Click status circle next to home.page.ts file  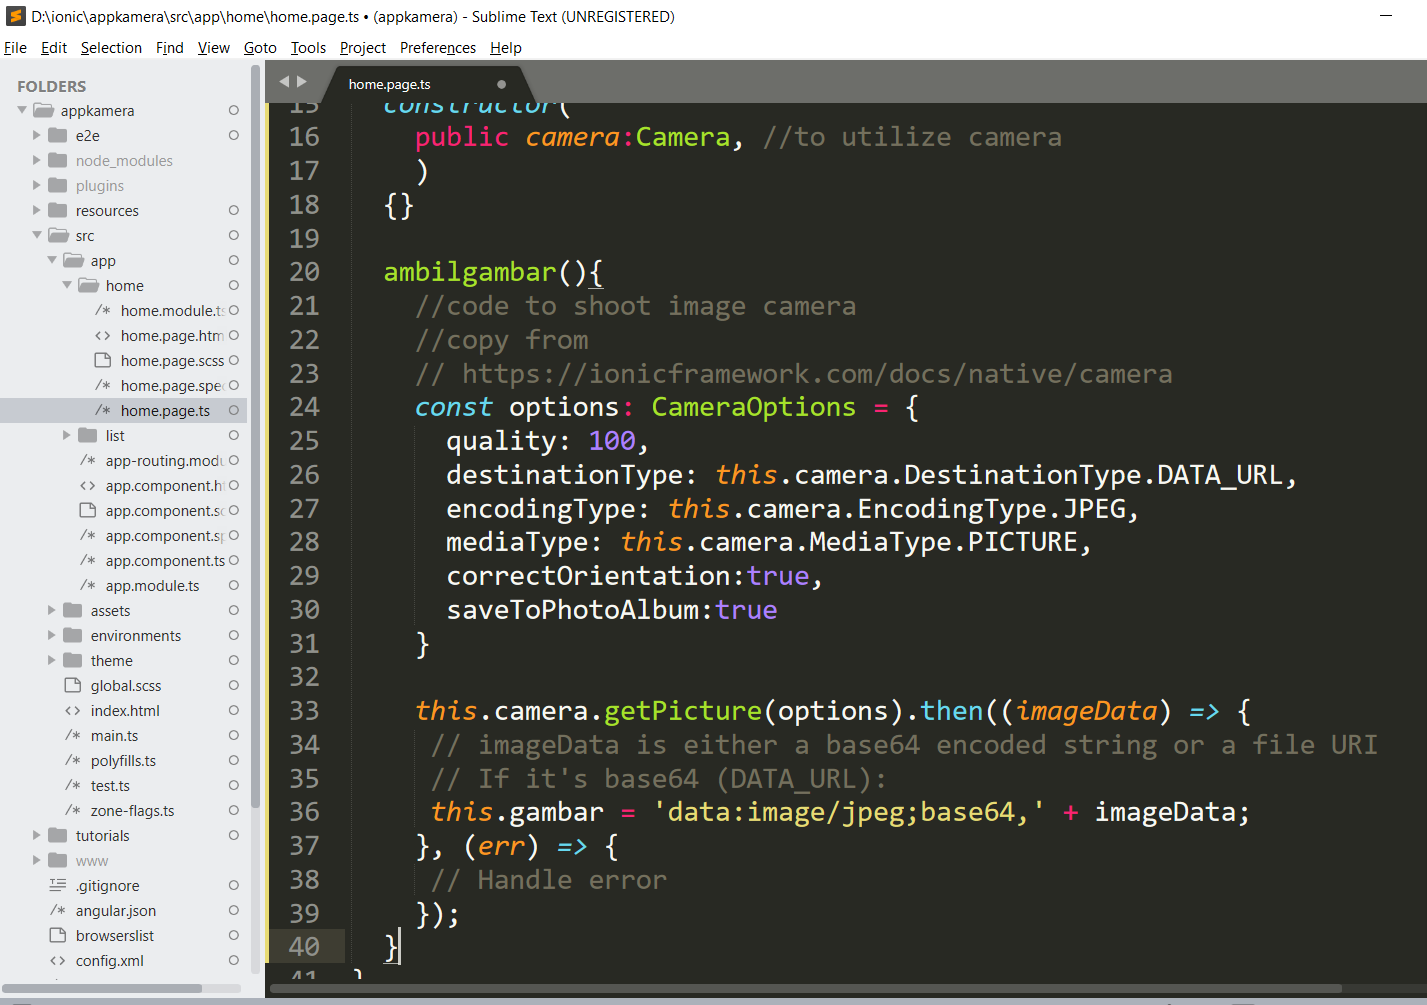coord(233,410)
